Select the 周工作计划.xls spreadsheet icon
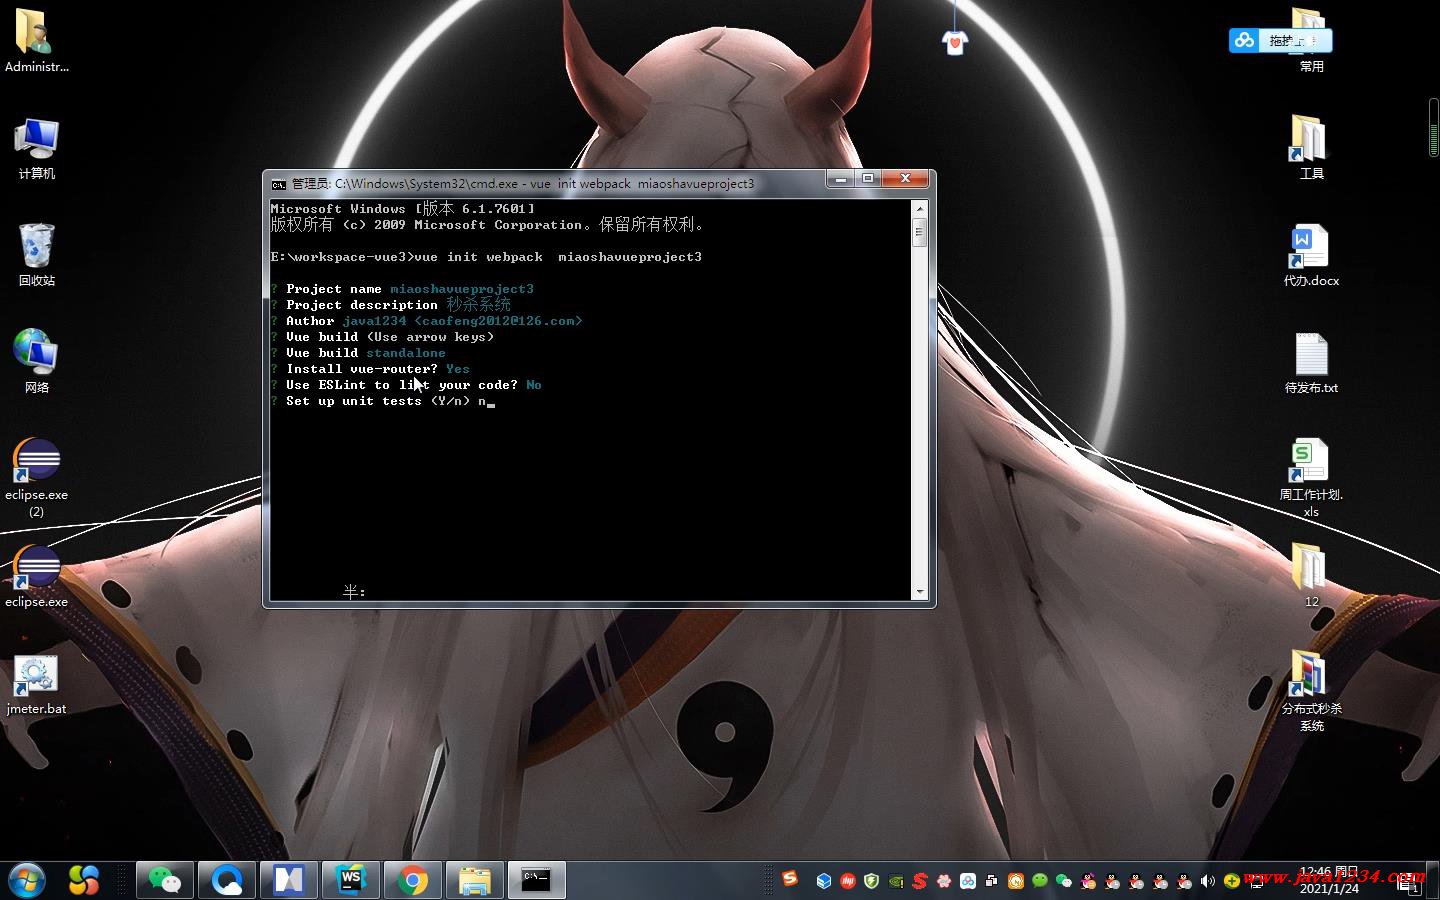The width and height of the screenshot is (1440, 900). click(1311, 478)
